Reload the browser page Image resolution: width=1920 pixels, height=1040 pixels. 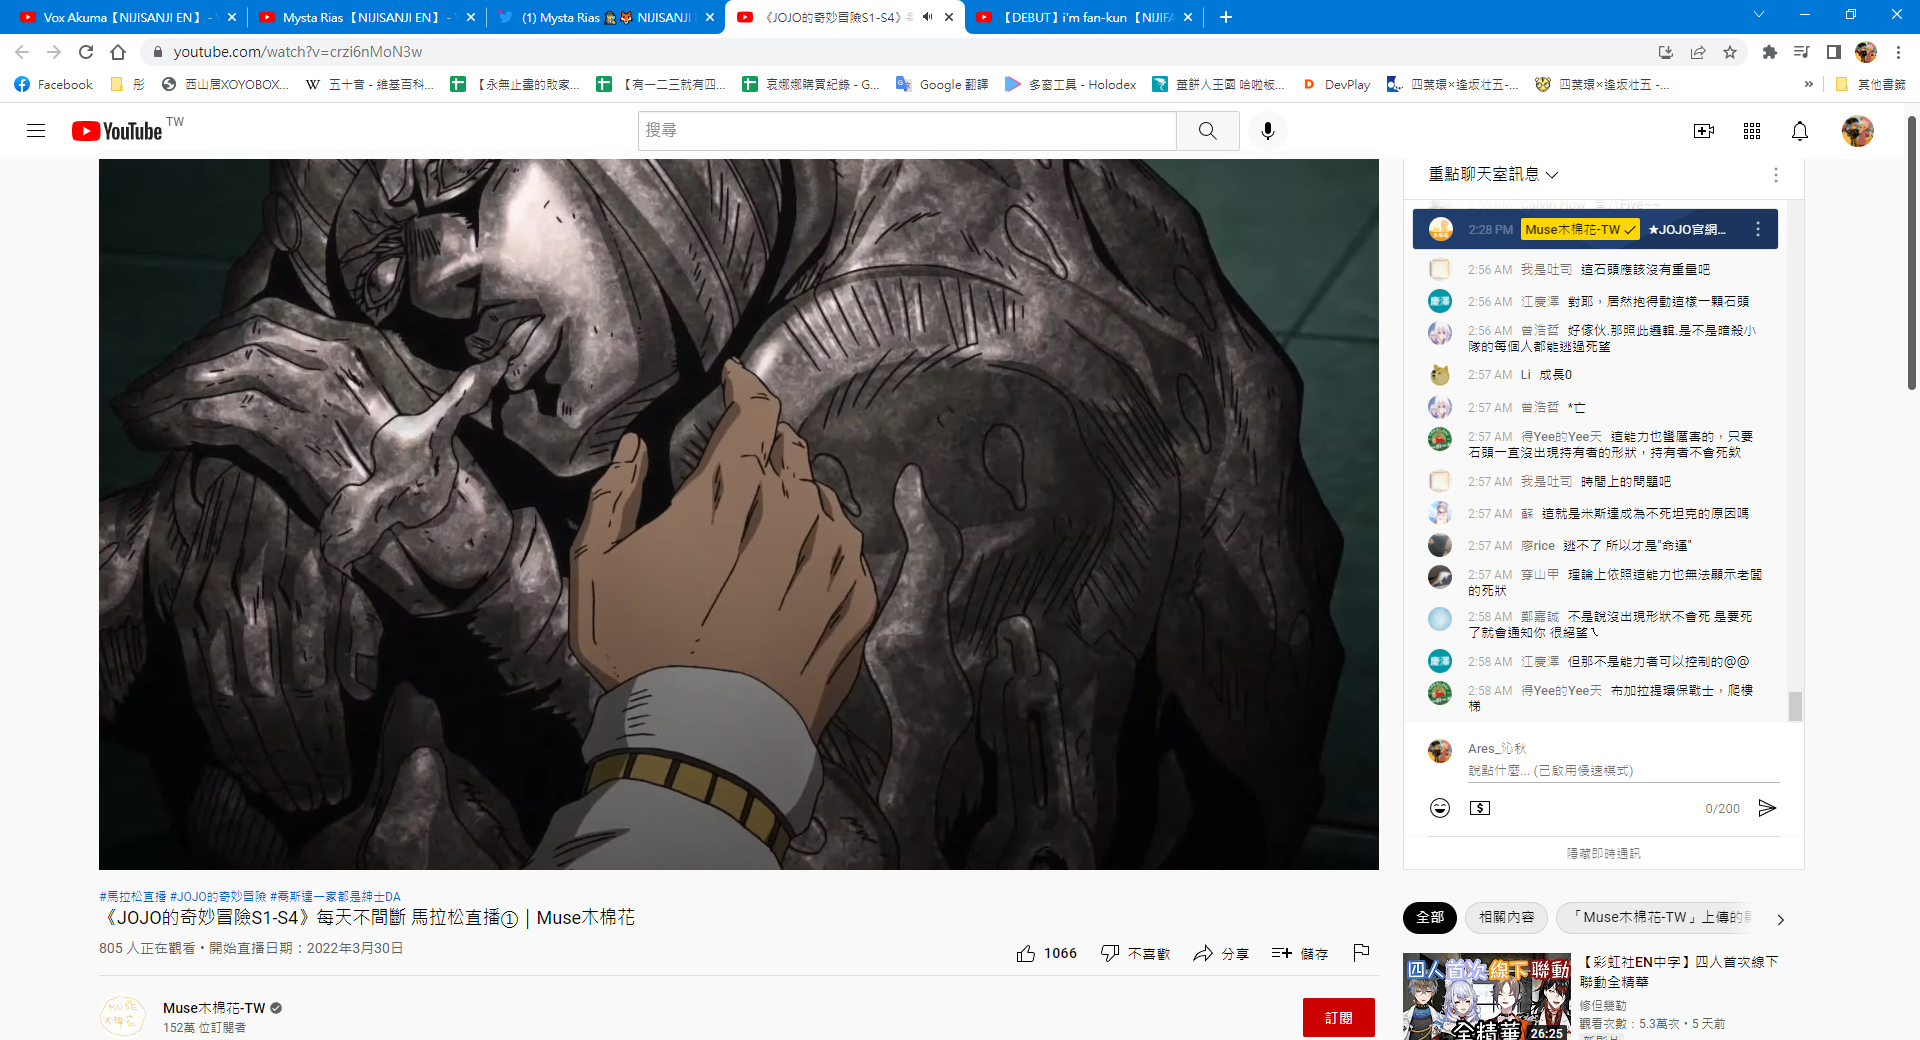click(x=86, y=52)
